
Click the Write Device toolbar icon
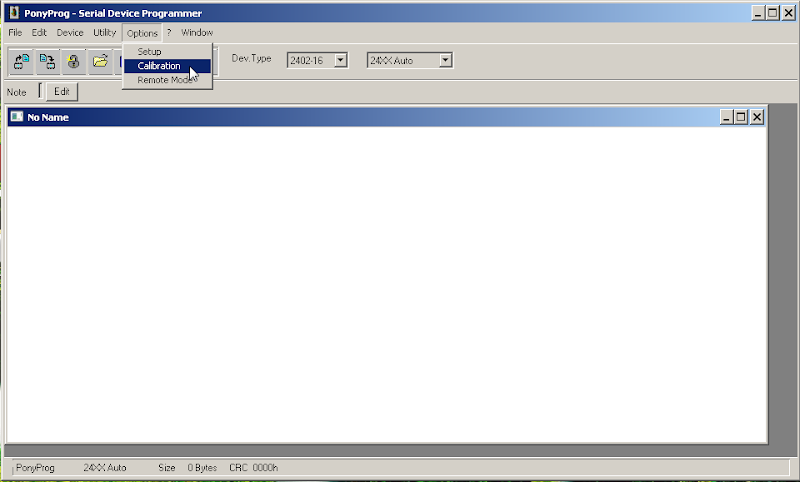[x=47, y=61]
